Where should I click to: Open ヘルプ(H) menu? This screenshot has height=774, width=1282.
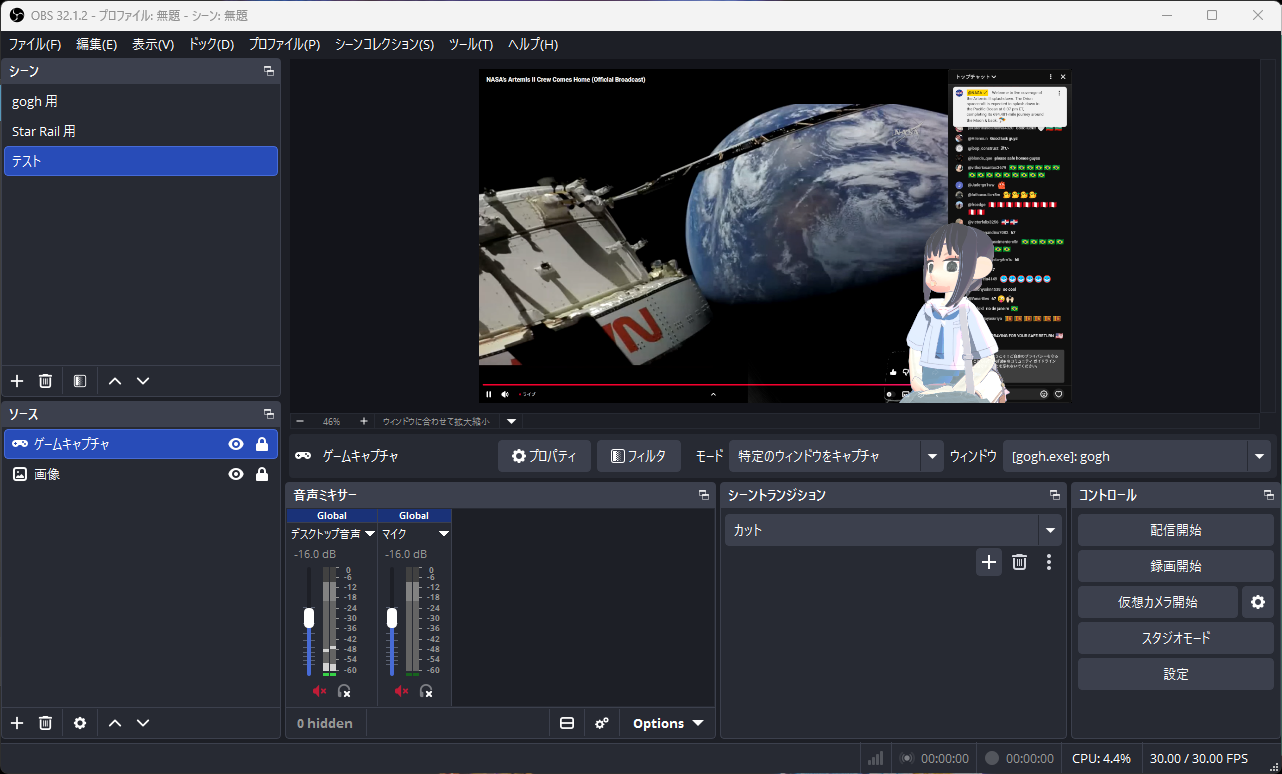(x=533, y=44)
